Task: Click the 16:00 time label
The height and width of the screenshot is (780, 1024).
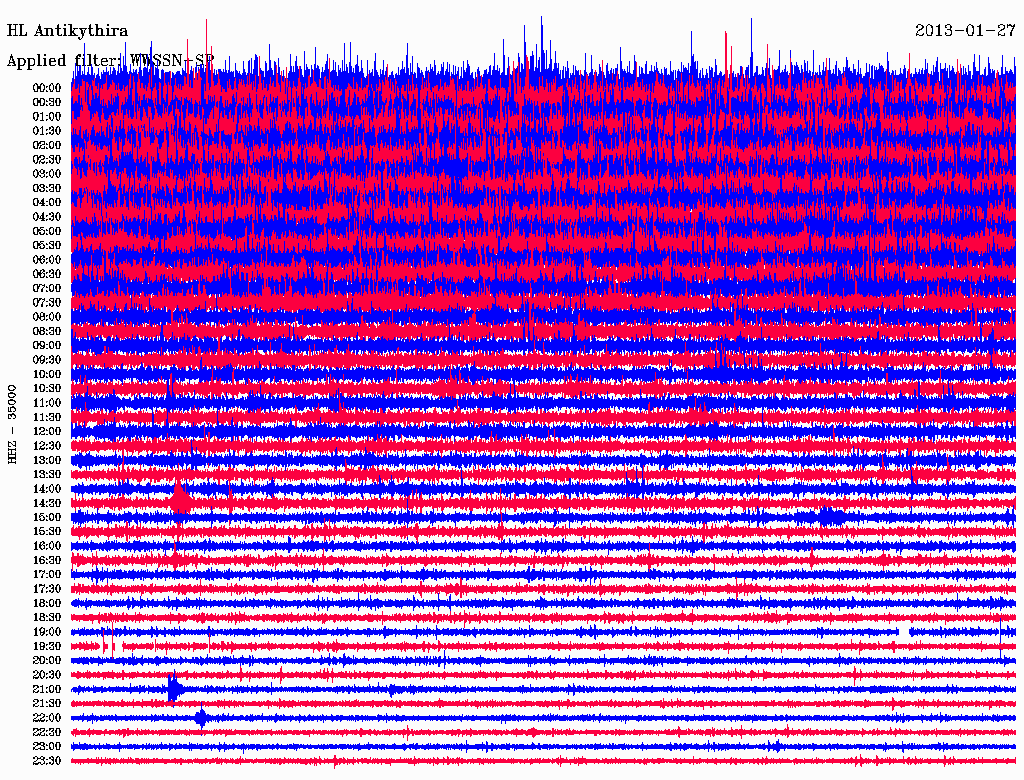Action: coord(47,546)
